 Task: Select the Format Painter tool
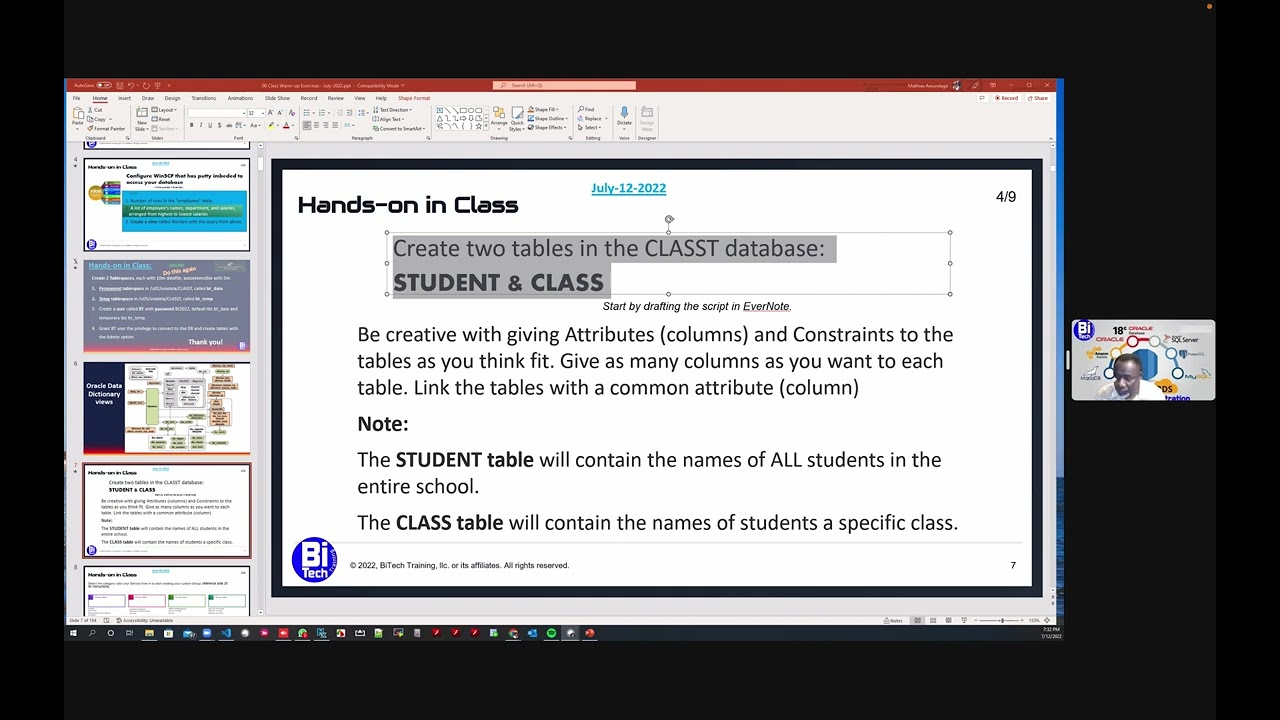(x=106, y=129)
